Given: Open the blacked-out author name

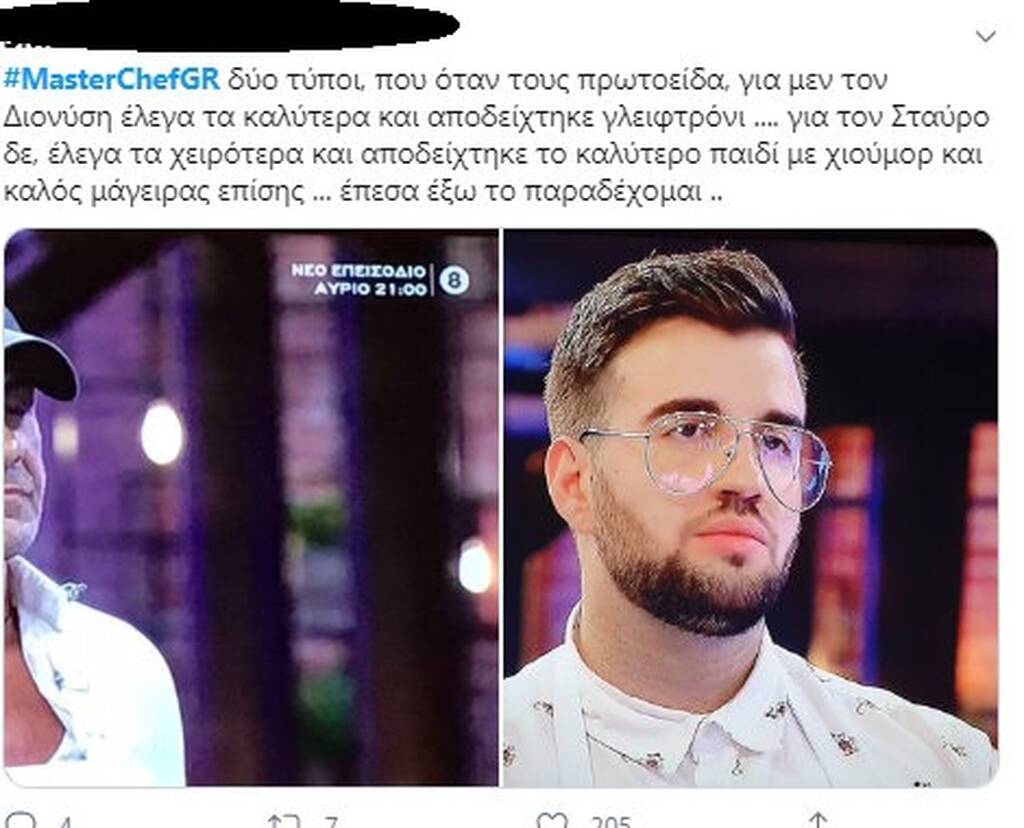Looking at the screenshot, I should (229, 25).
